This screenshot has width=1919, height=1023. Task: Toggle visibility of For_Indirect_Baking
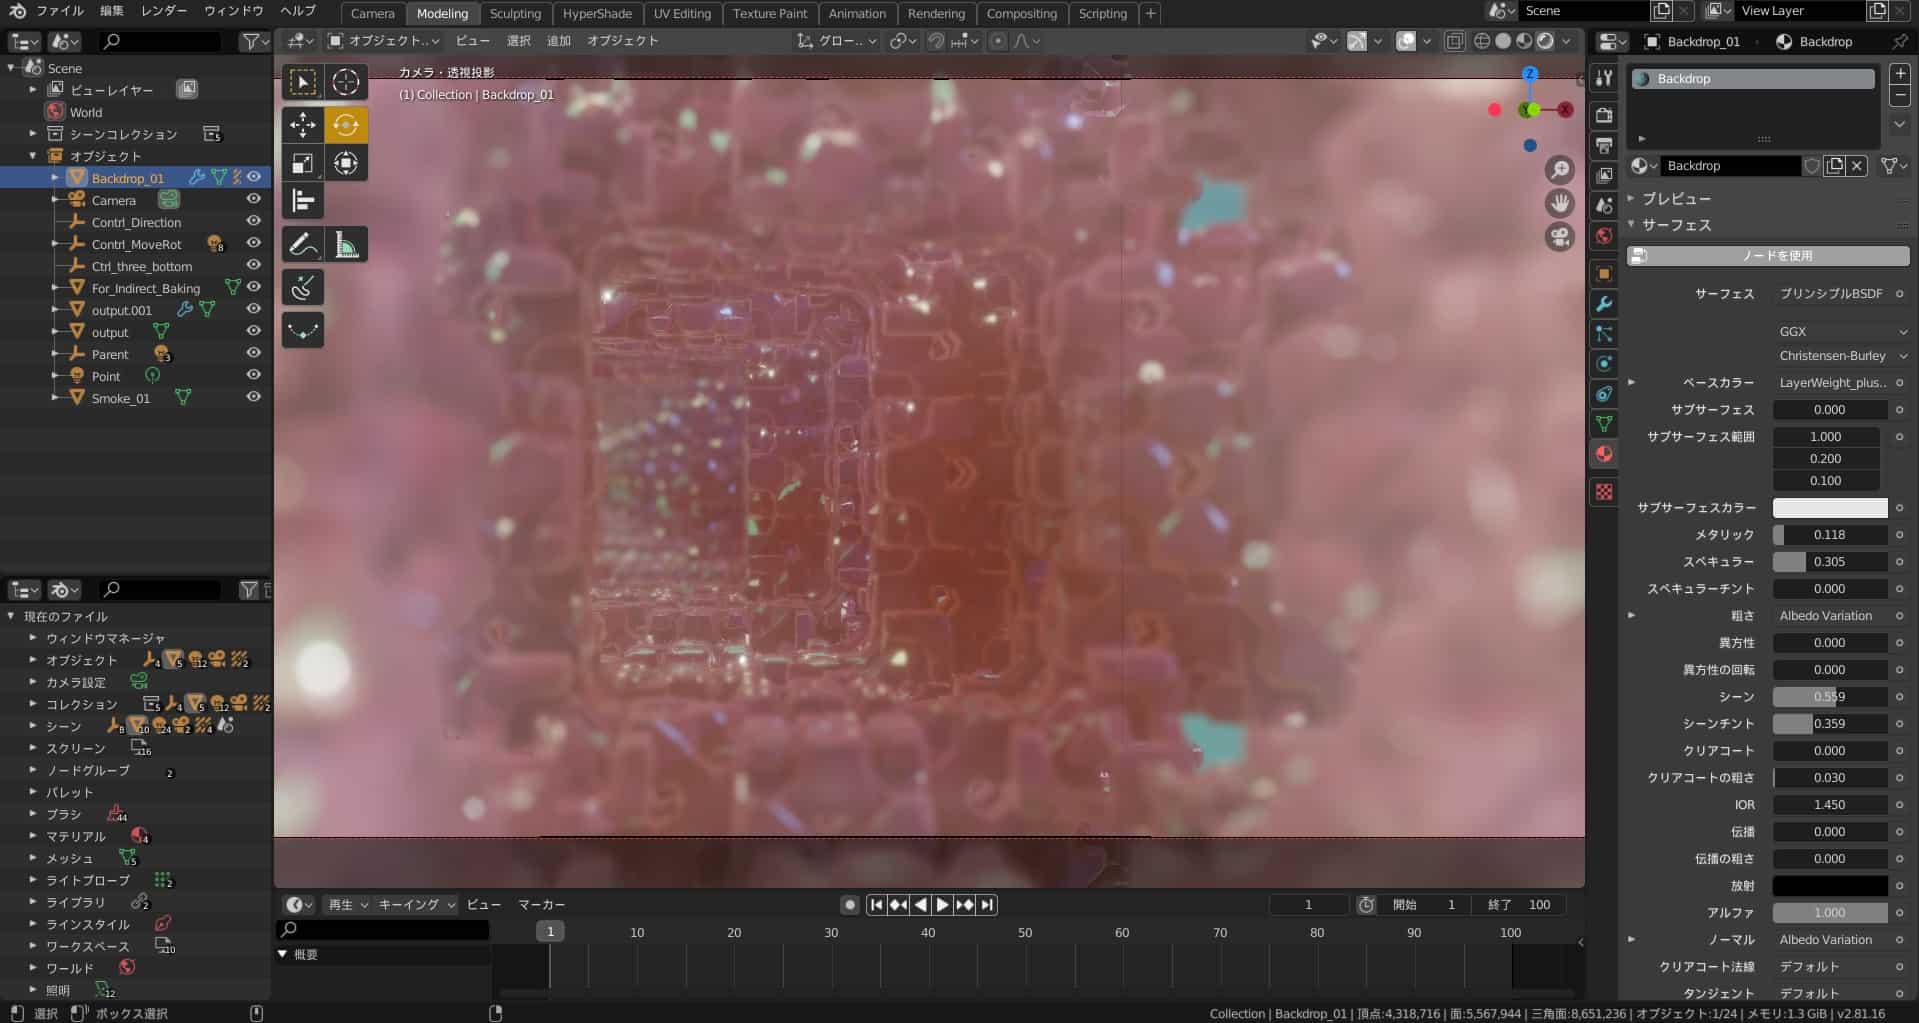click(x=254, y=287)
